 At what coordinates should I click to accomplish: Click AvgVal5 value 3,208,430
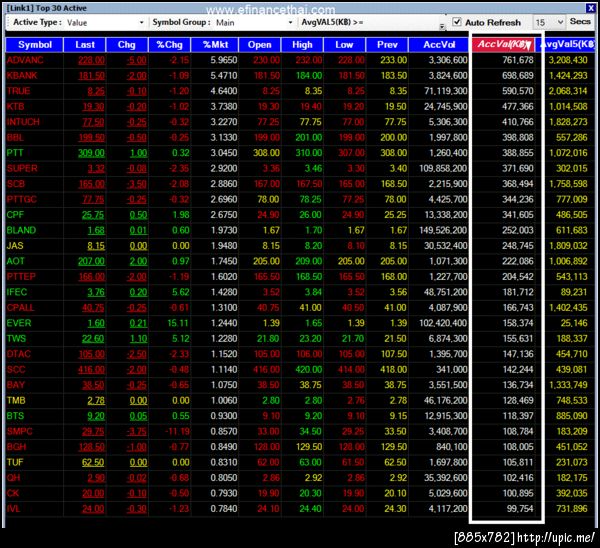[x=568, y=60]
